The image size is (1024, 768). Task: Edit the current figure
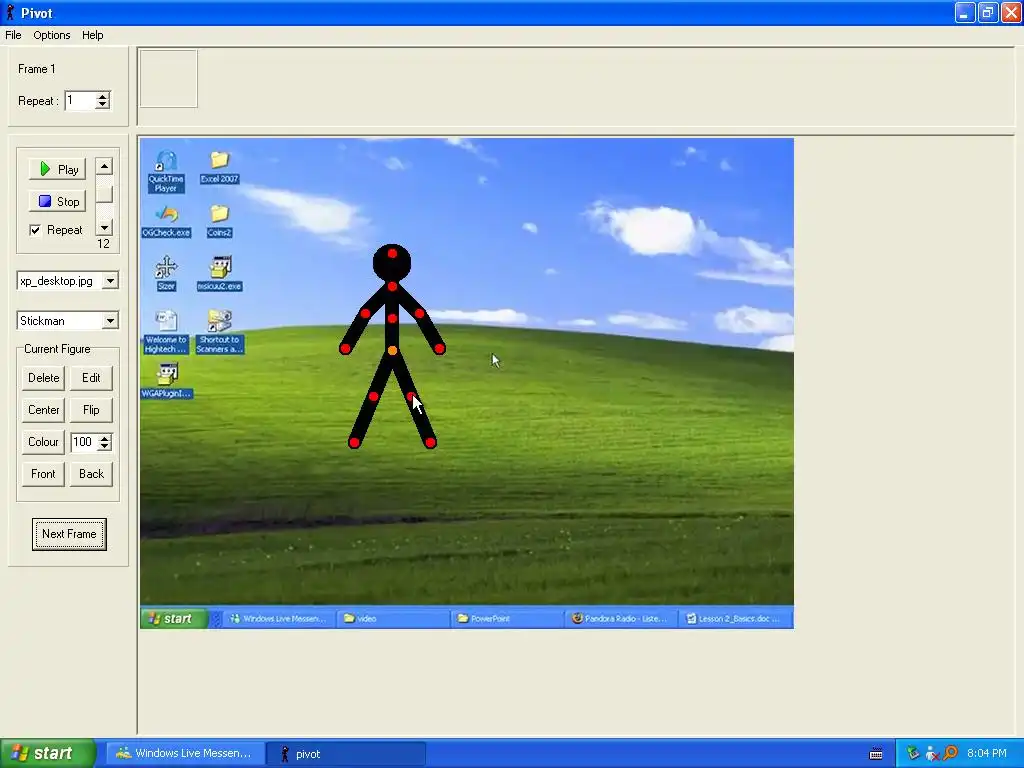pyautogui.click(x=91, y=378)
